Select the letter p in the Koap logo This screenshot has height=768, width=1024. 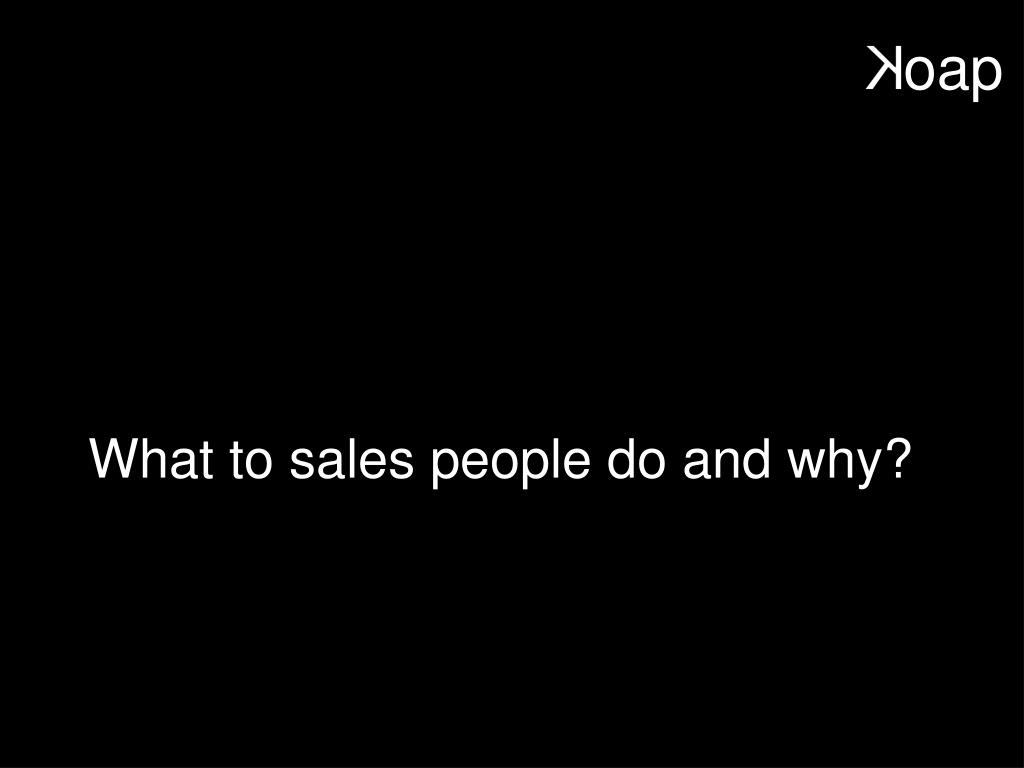(985, 77)
